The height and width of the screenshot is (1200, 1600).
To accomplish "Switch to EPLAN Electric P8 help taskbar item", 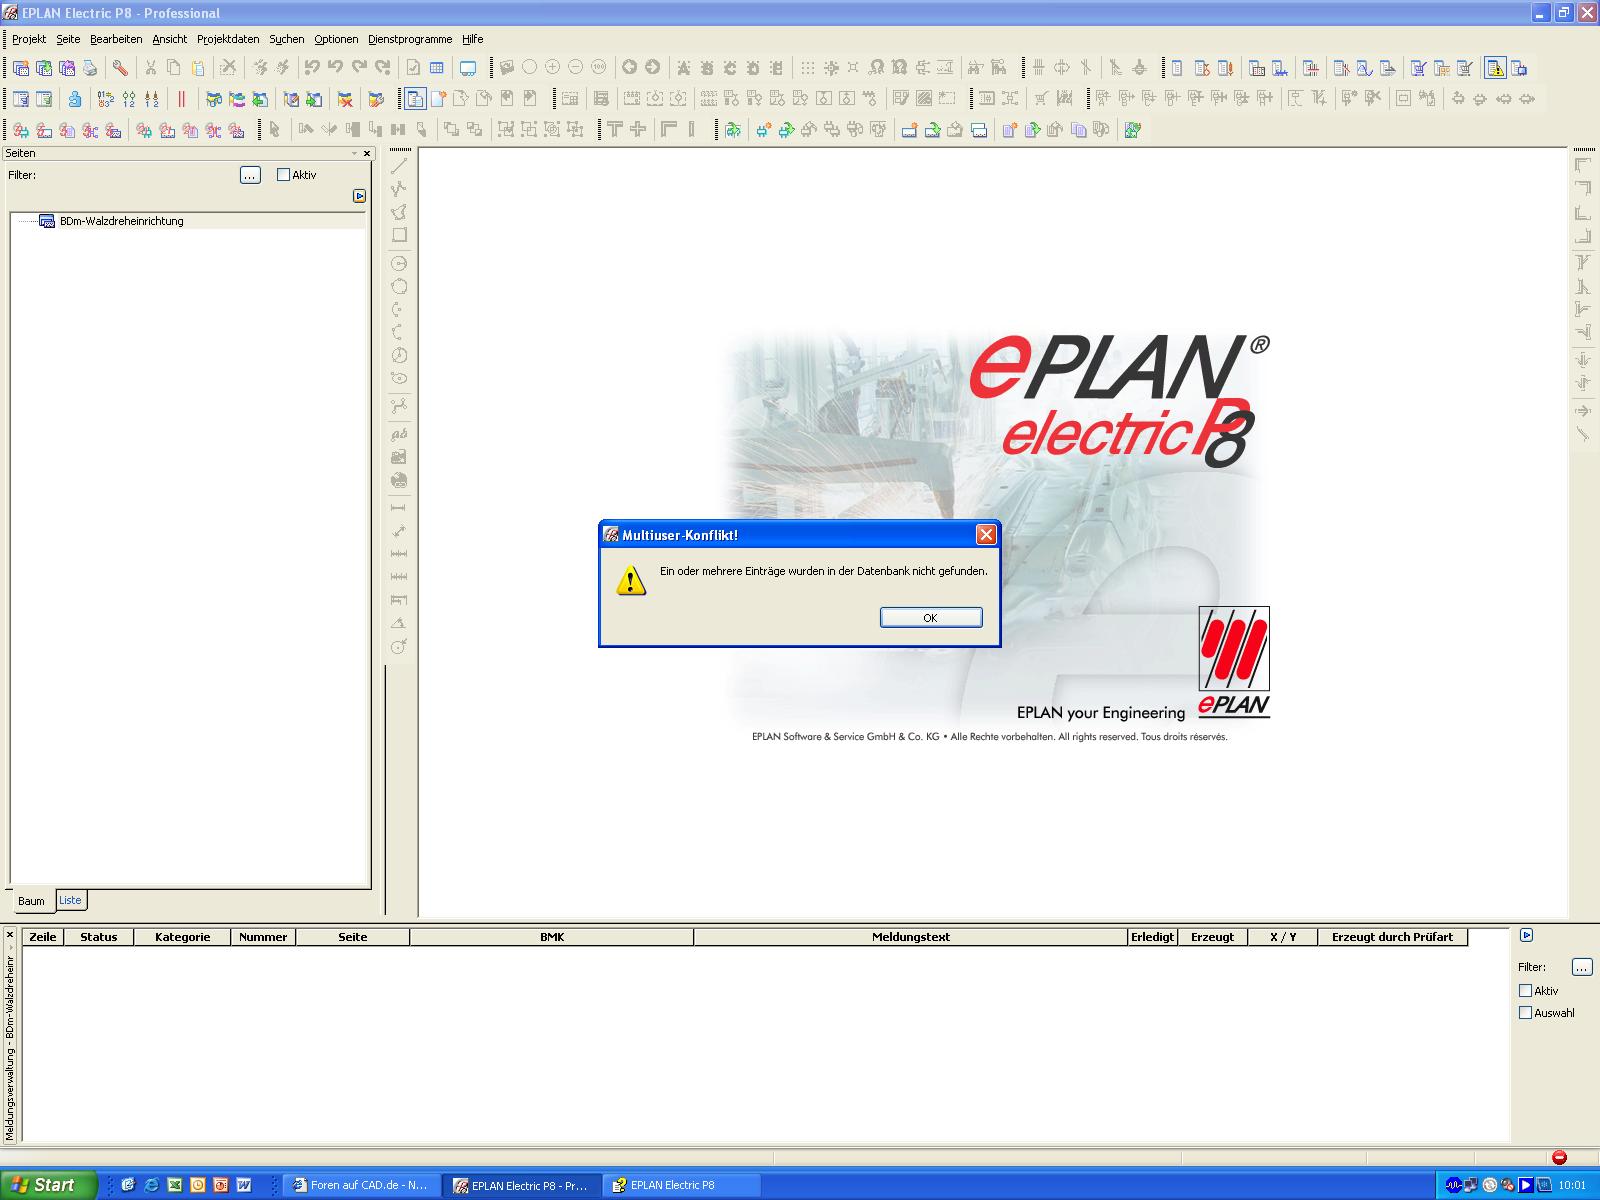I will pyautogui.click(x=682, y=1185).
